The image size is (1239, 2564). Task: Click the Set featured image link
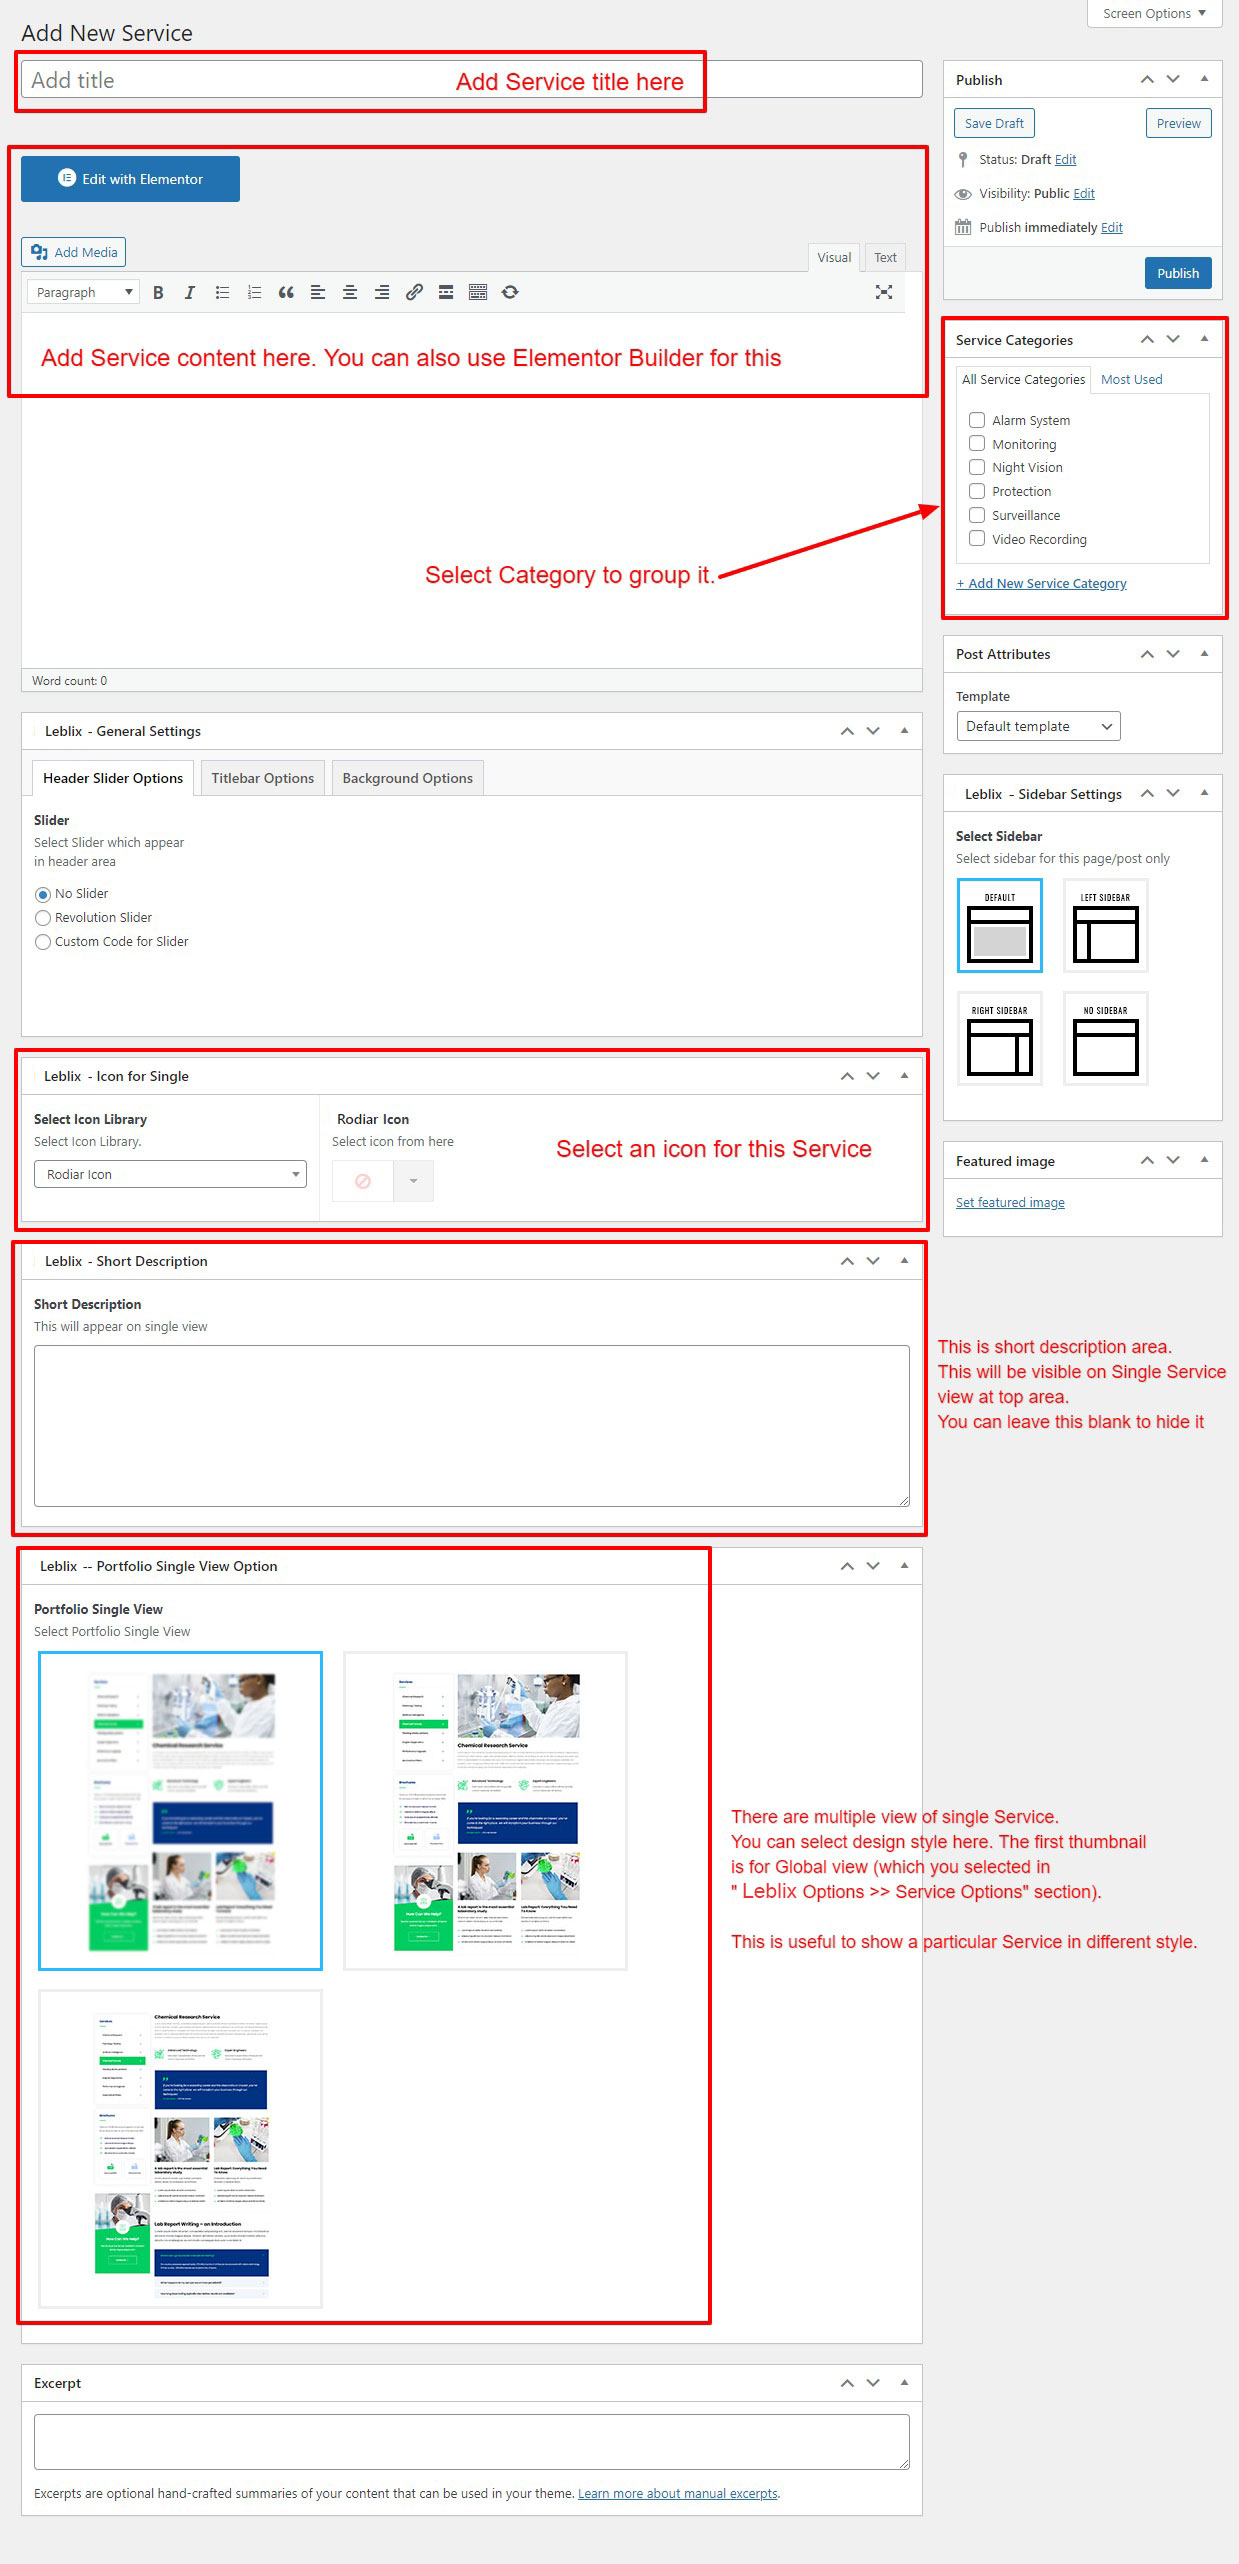1009,1202
